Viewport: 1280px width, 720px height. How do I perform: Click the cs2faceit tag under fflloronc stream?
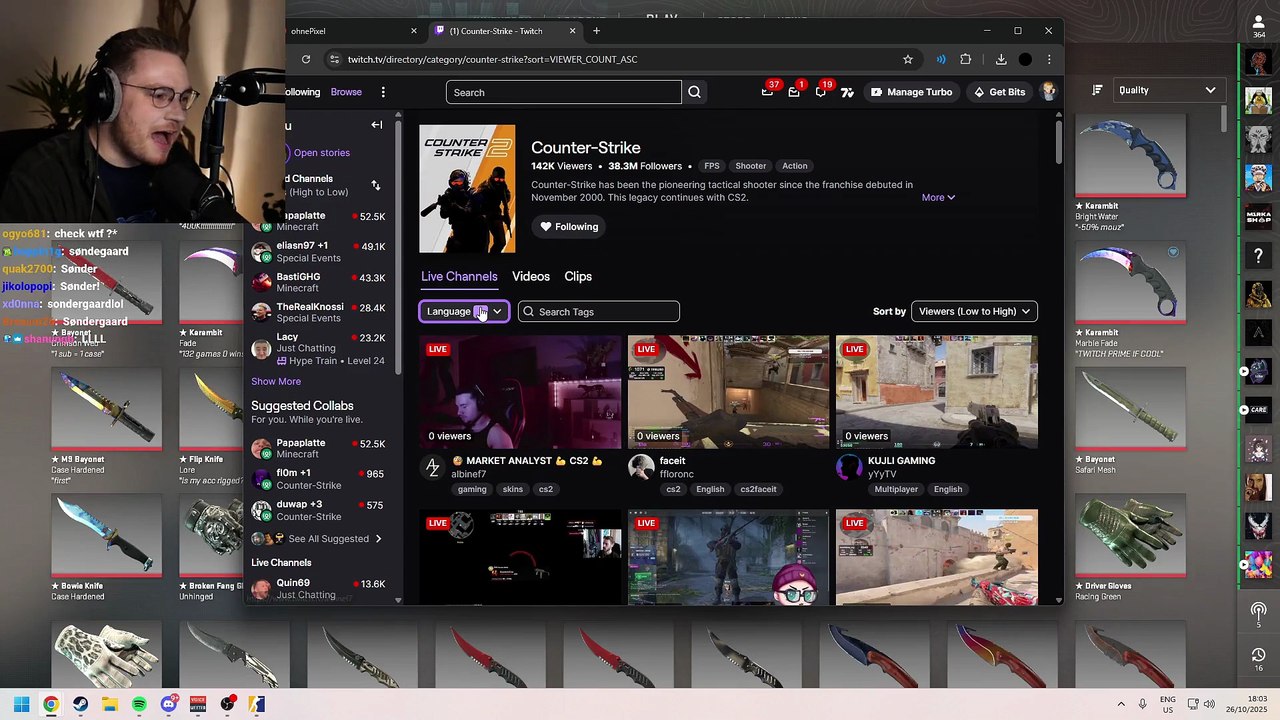(758, 489)
